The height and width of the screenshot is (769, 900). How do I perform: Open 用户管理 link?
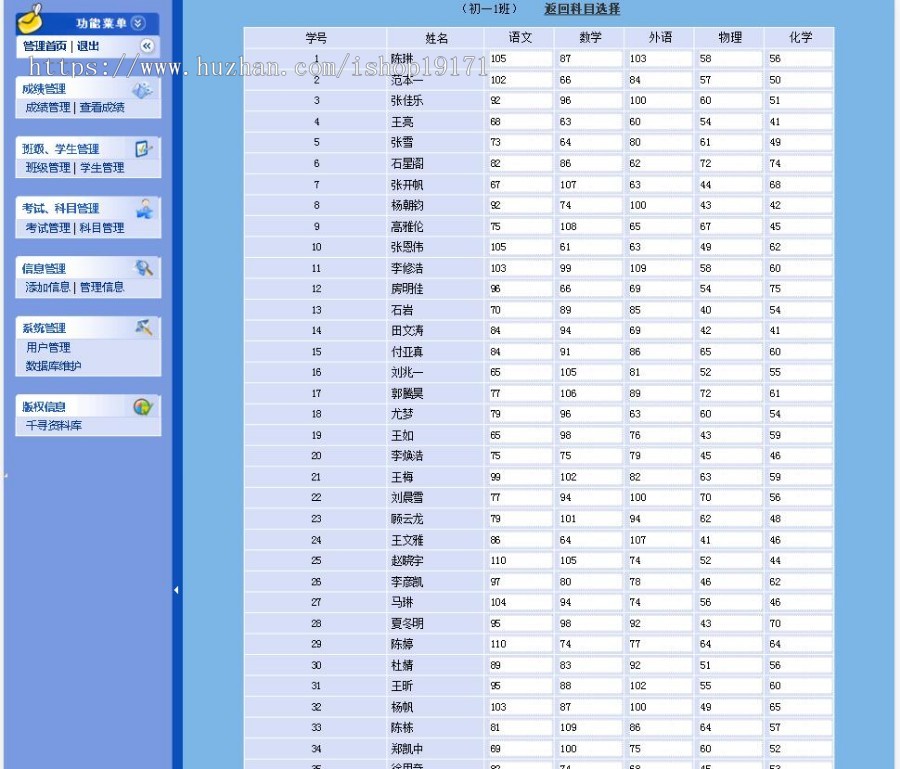(x=48, y=347)
